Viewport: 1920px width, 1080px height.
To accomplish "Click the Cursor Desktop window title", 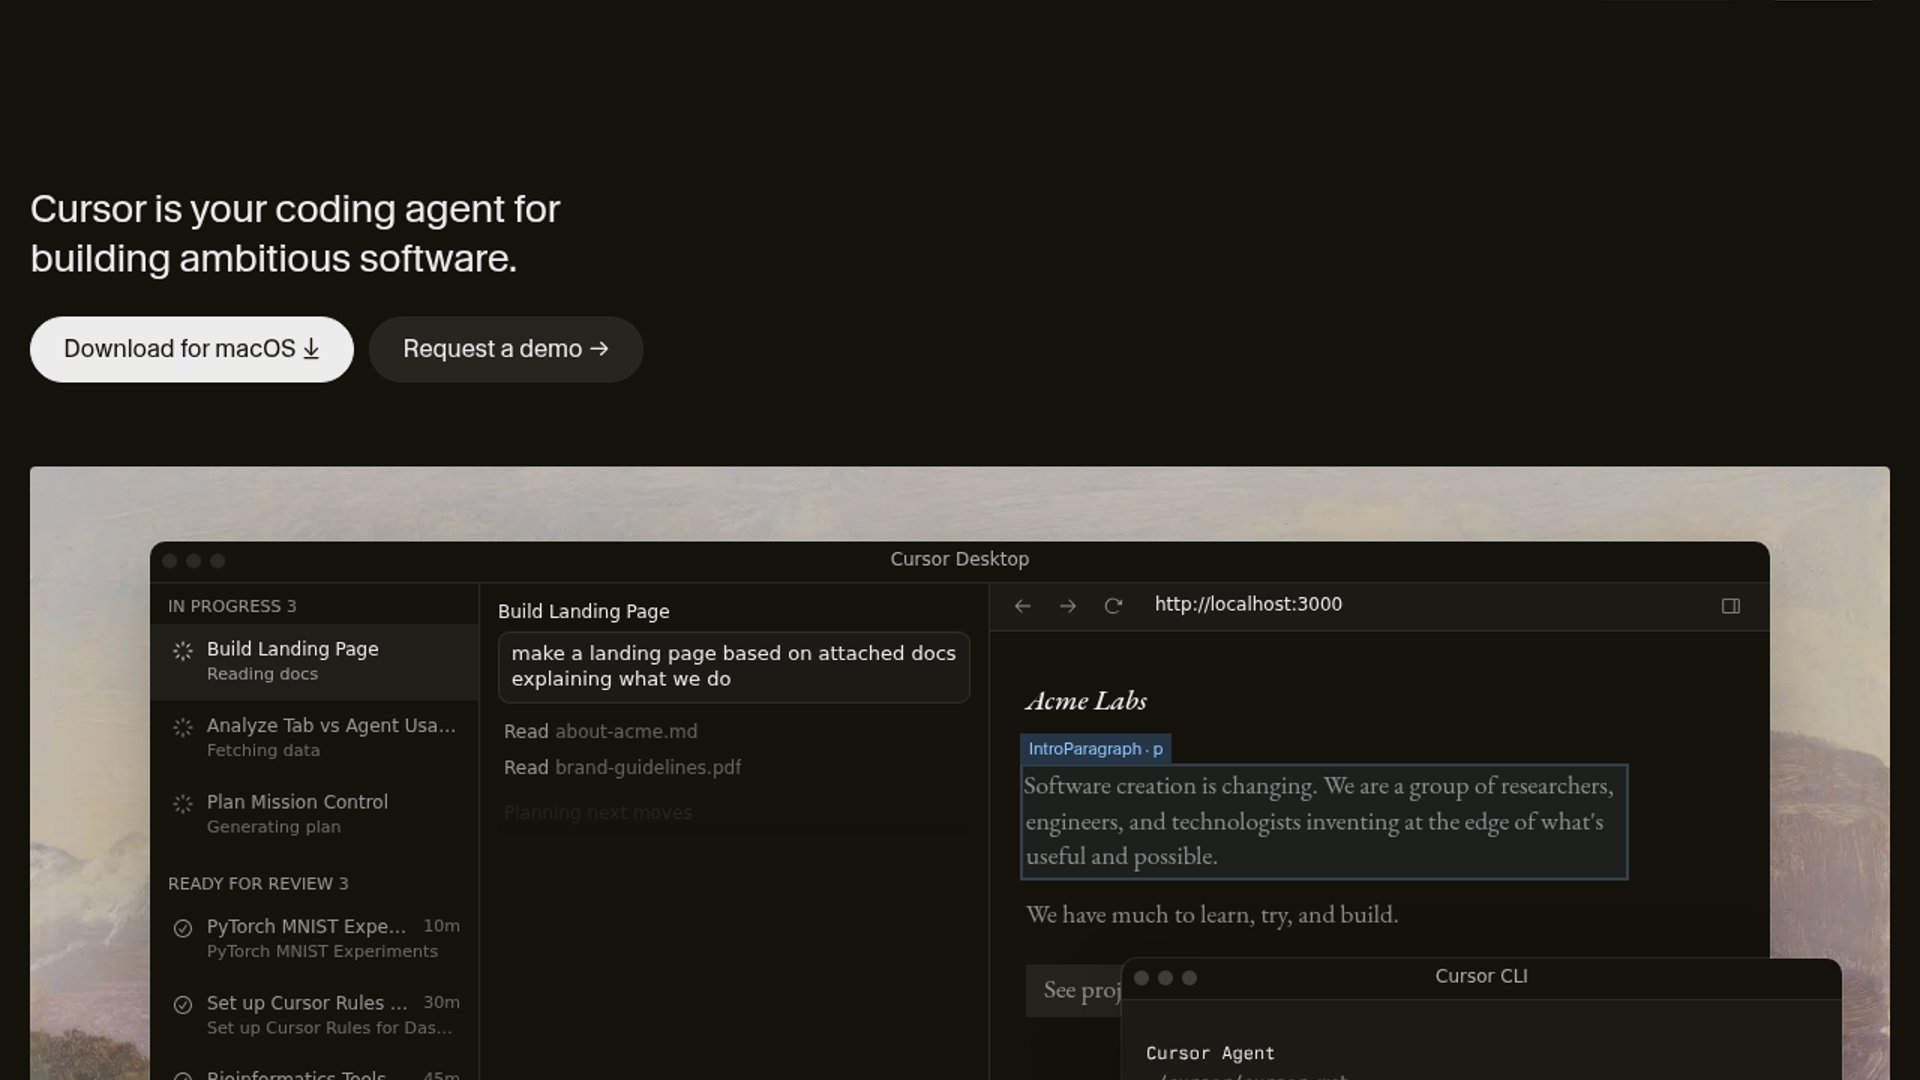I will coord(960,560).
